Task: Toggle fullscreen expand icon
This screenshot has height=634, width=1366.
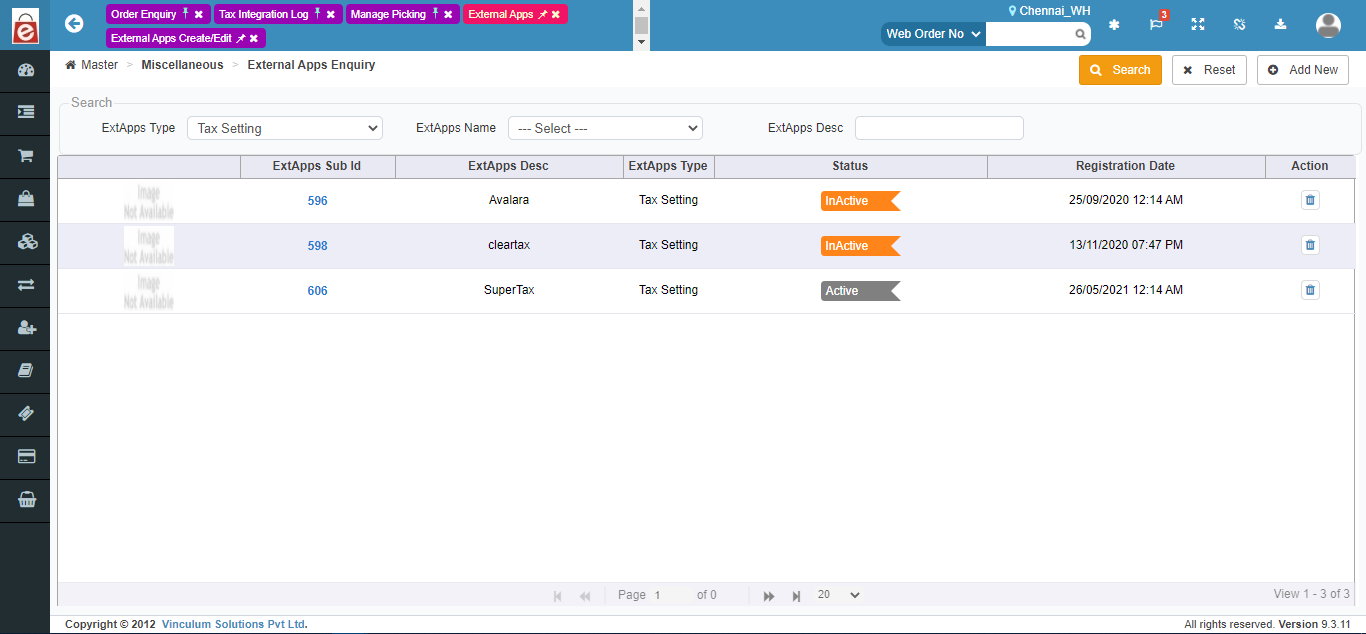Action: [x=1198, y=25]
